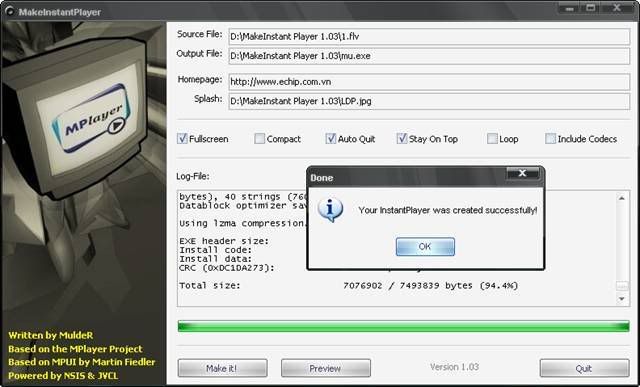Click the info icon in Done dialog

point(330,210)
